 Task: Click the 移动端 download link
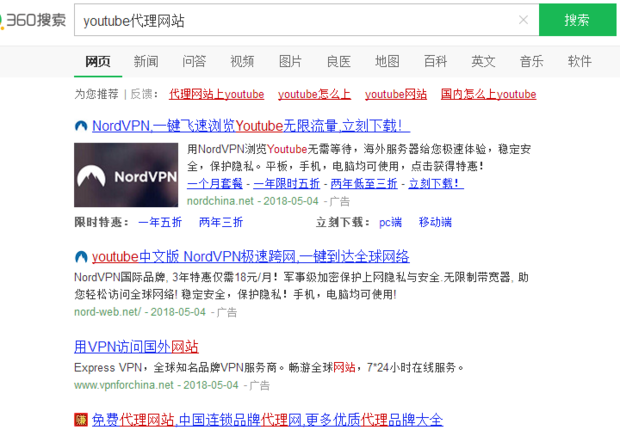pos(435,222)
